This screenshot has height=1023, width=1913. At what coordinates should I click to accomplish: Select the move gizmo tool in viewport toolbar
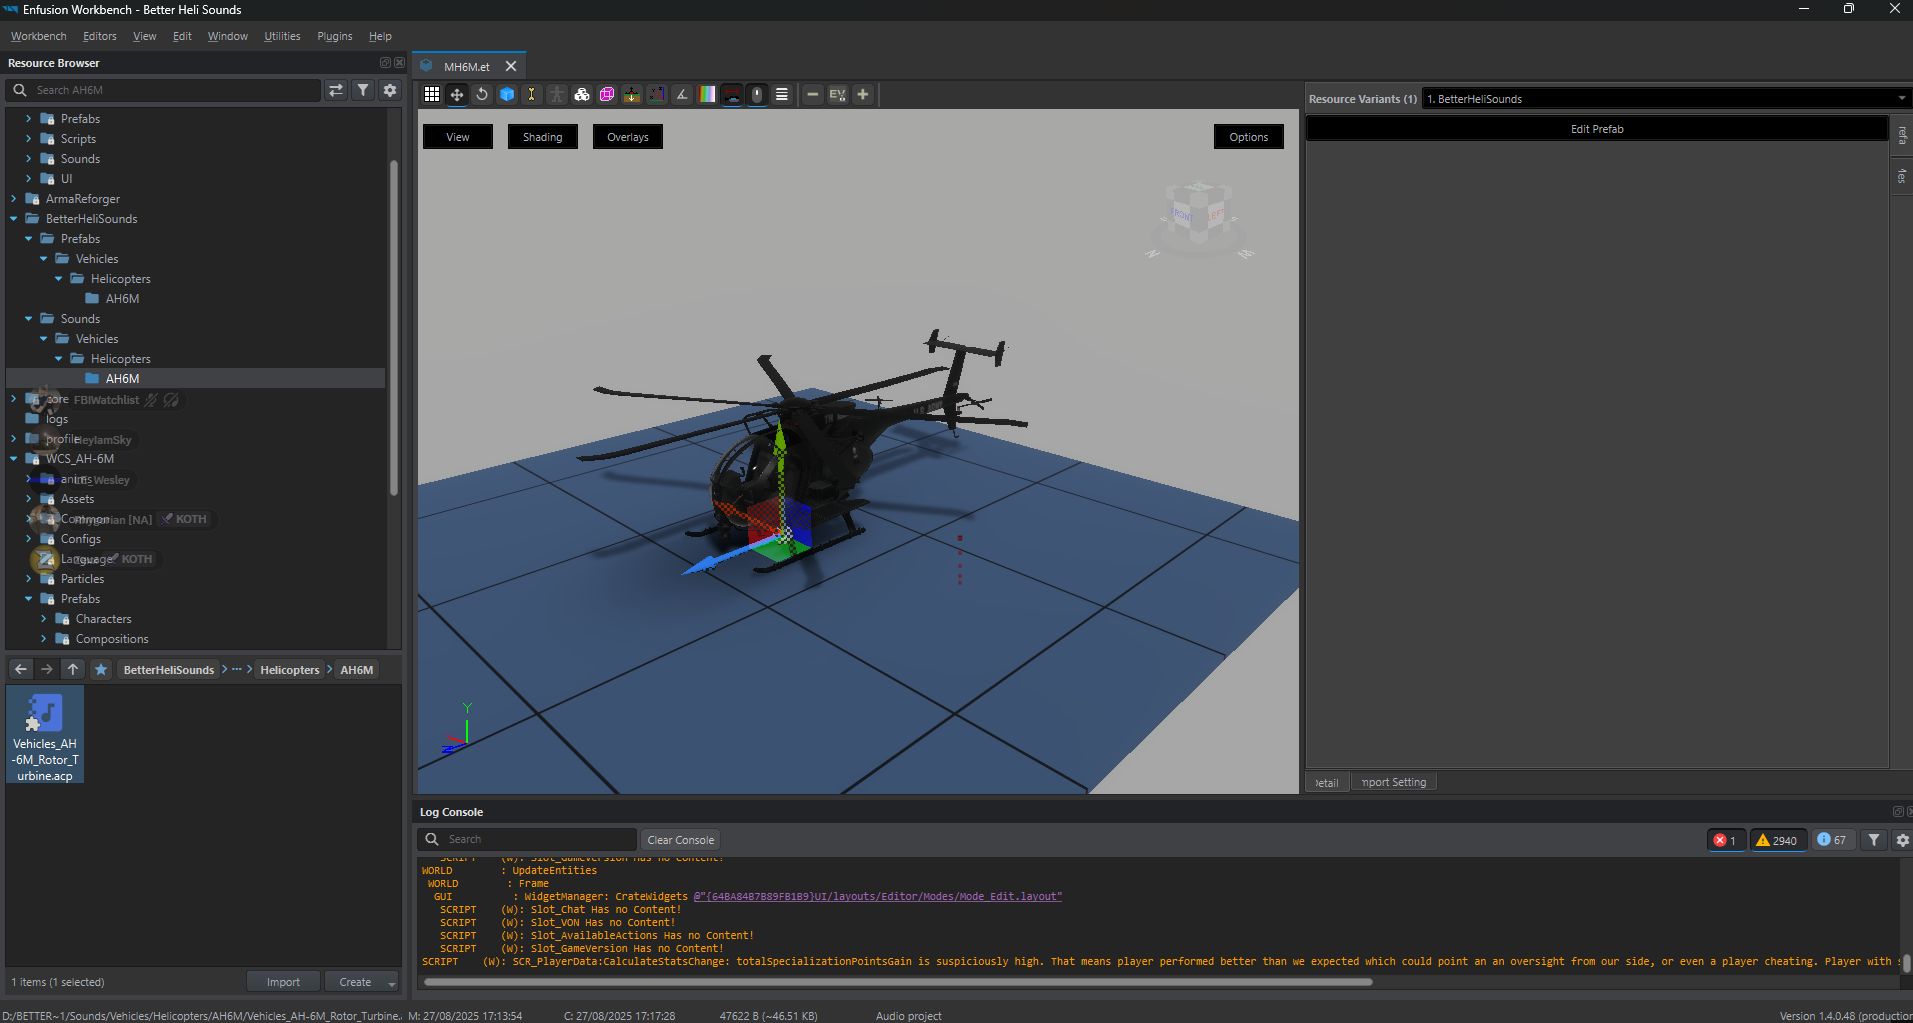point(457,94)
